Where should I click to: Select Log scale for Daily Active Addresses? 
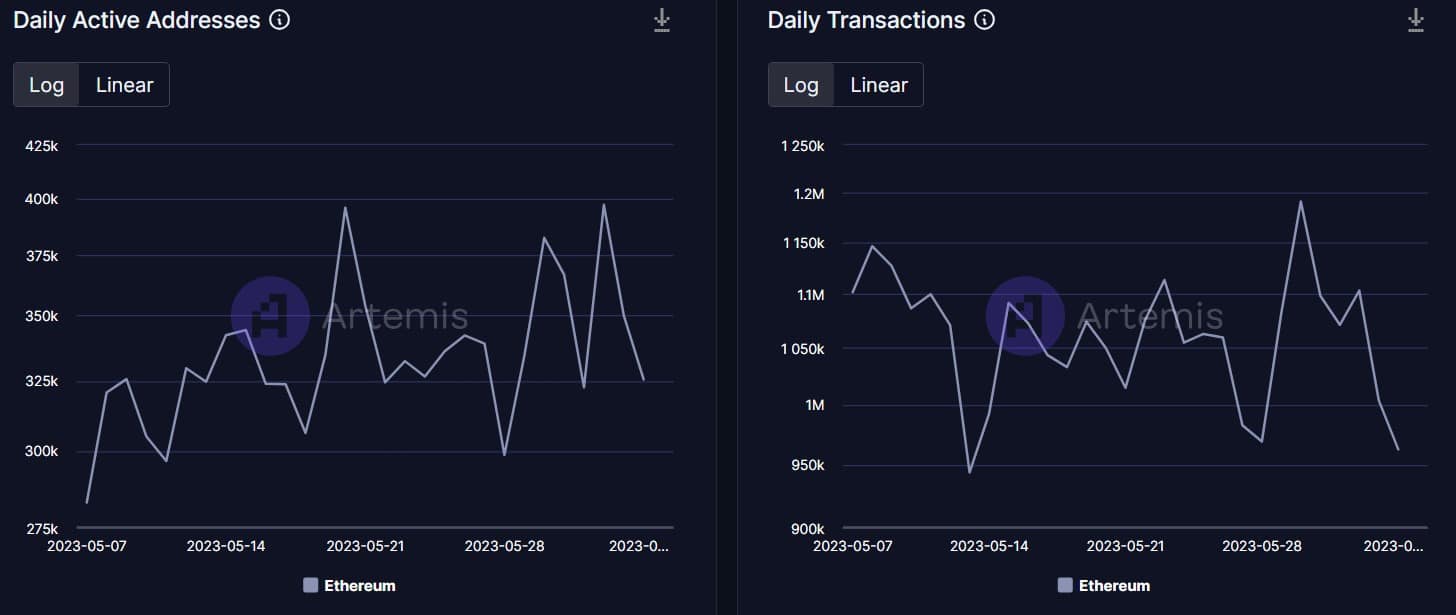[x=46, y=85]
